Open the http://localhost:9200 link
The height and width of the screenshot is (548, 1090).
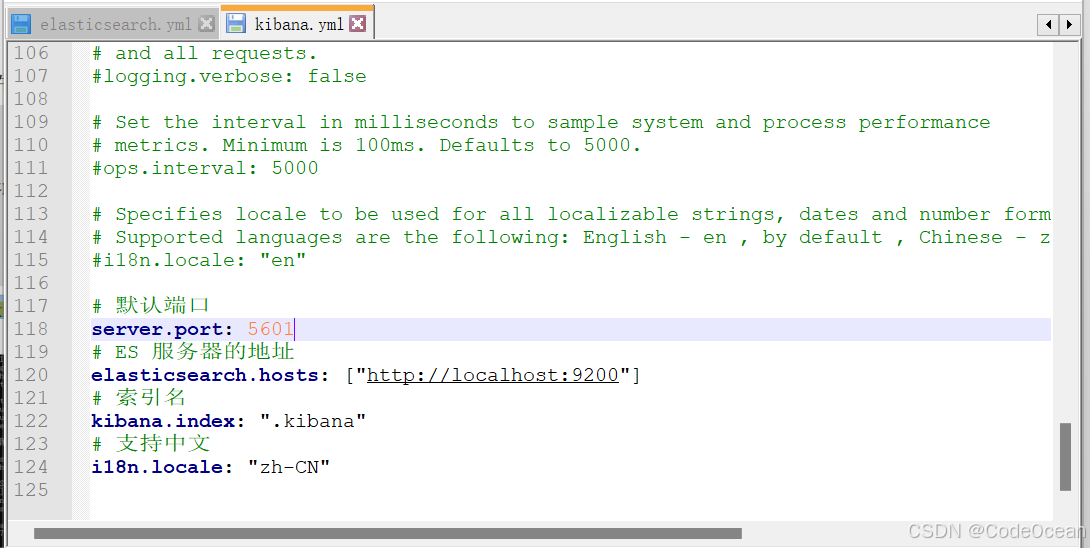click(x=492, y=375)
